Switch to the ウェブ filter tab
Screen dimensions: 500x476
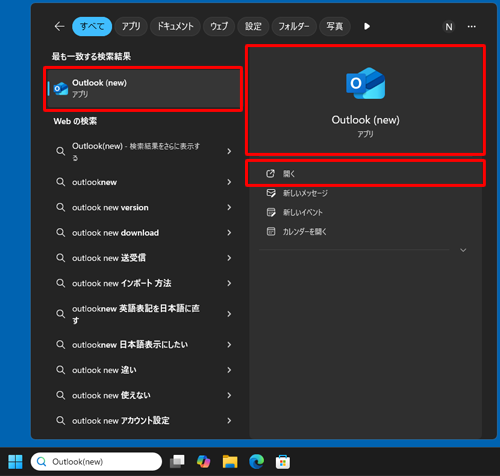[x=219, y=26]
